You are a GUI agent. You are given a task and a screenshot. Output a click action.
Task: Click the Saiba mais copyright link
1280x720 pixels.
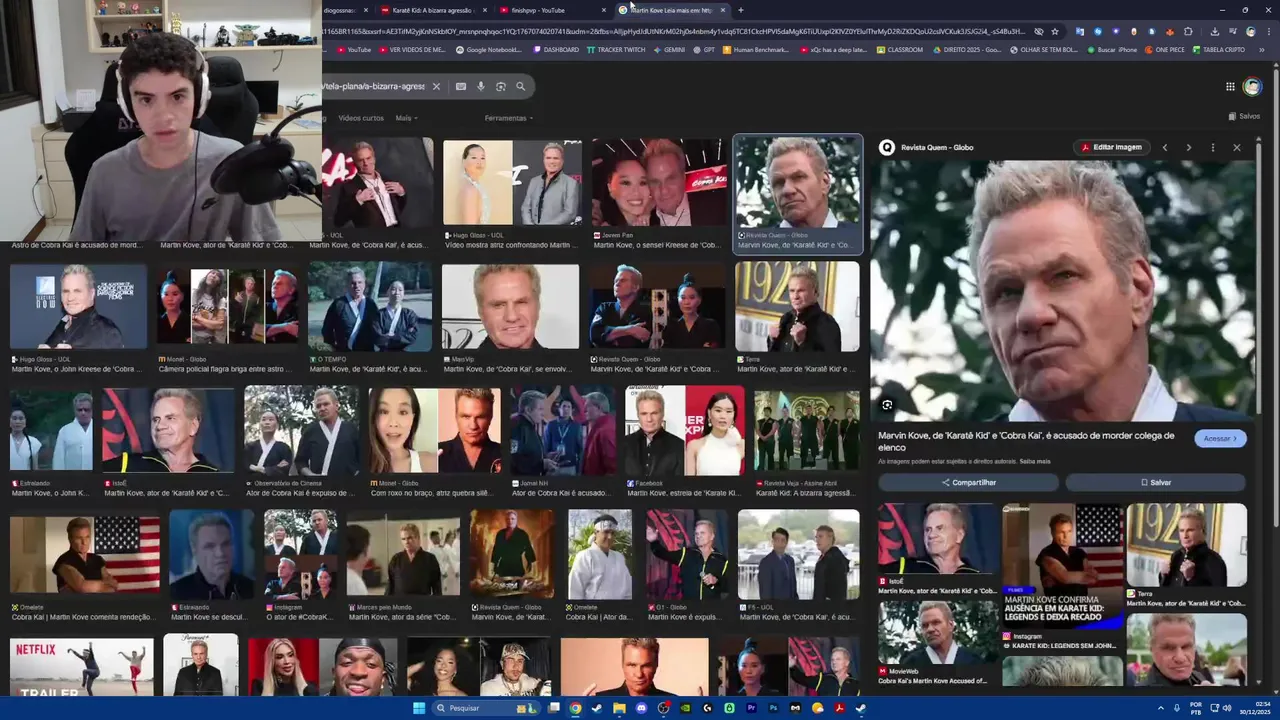pos(1035,461)
